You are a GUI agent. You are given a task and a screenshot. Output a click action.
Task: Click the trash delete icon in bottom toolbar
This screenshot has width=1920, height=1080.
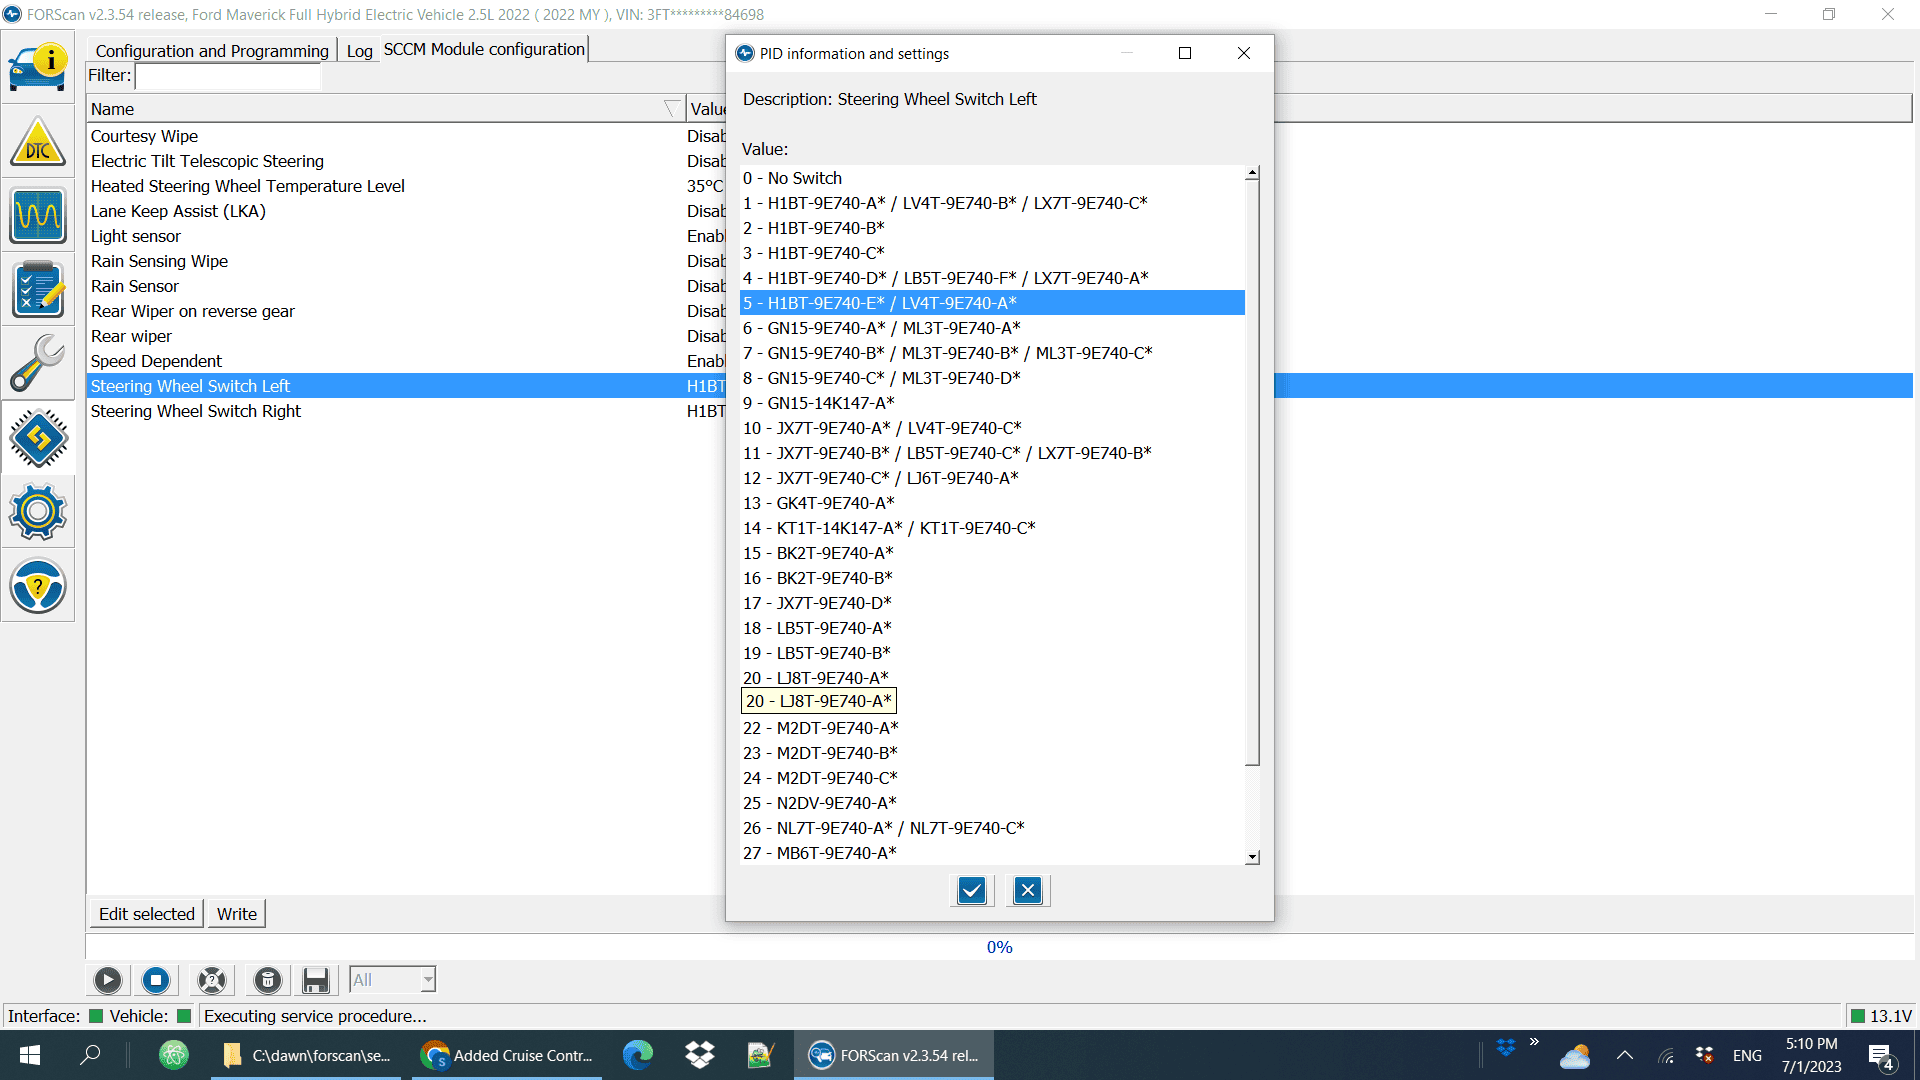point(268,980)
